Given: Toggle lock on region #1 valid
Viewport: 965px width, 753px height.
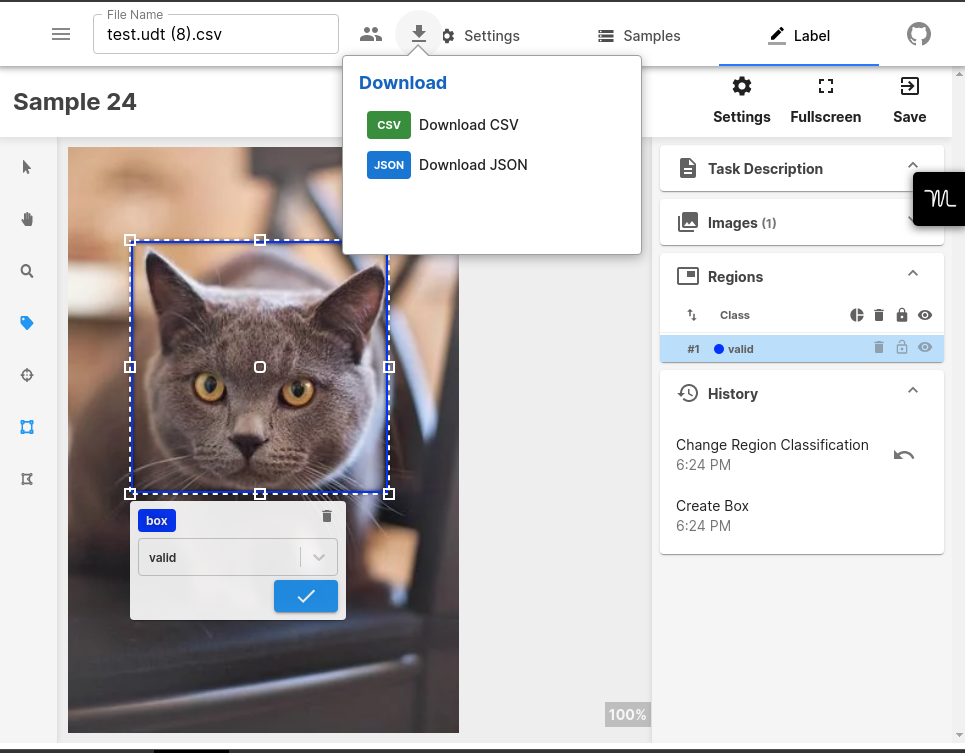Looking at the screenshot, I should [x=902, y=348].
